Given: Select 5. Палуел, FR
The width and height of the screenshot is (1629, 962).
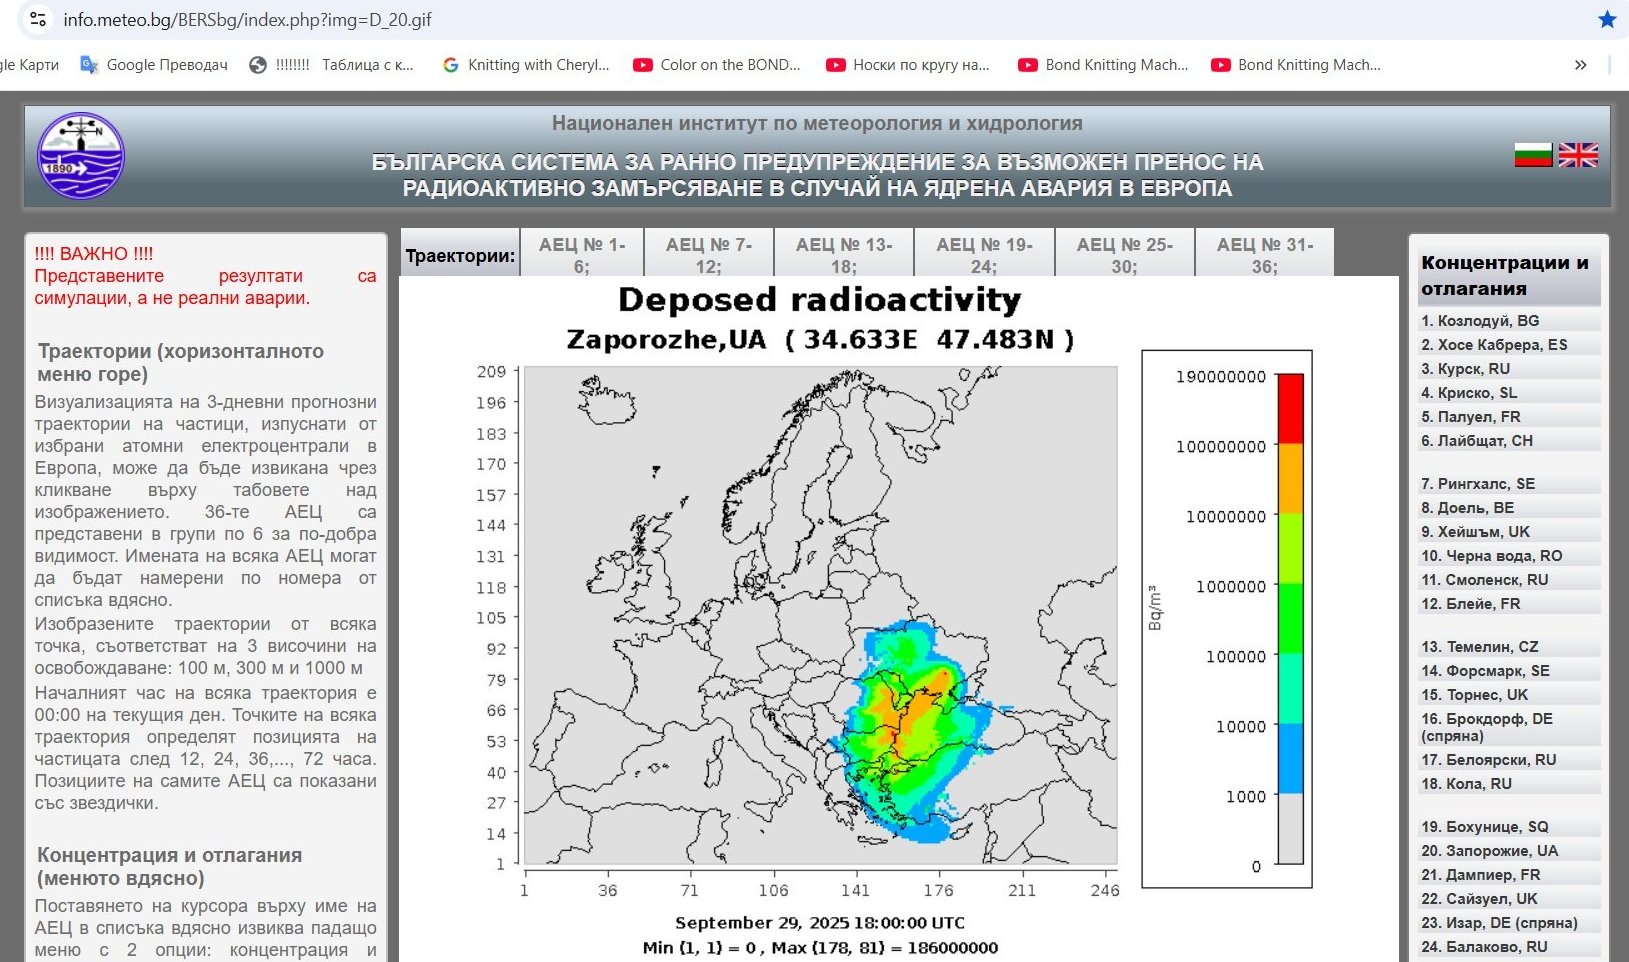Looking at the screenshot, I should (x=1509, y=417).
